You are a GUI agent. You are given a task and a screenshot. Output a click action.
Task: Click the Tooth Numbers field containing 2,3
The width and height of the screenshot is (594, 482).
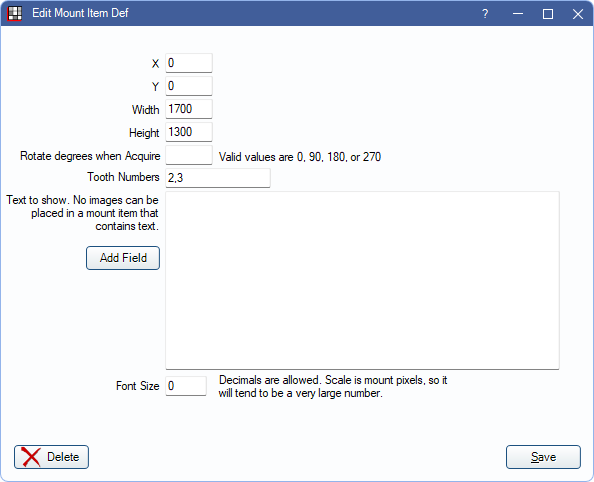(x=218, y=178)
